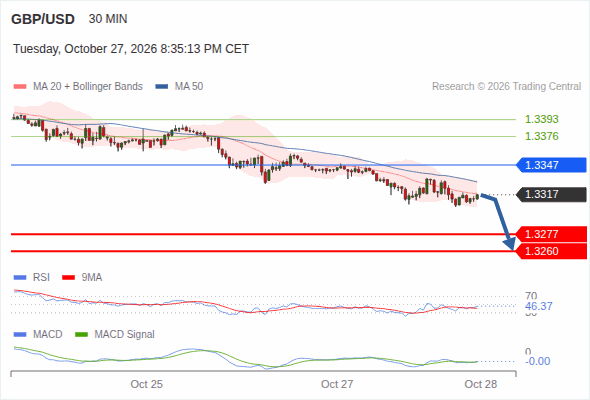Click the MACD value -0.00
Screen dimensions: 590x400
[x=537, y=361]
